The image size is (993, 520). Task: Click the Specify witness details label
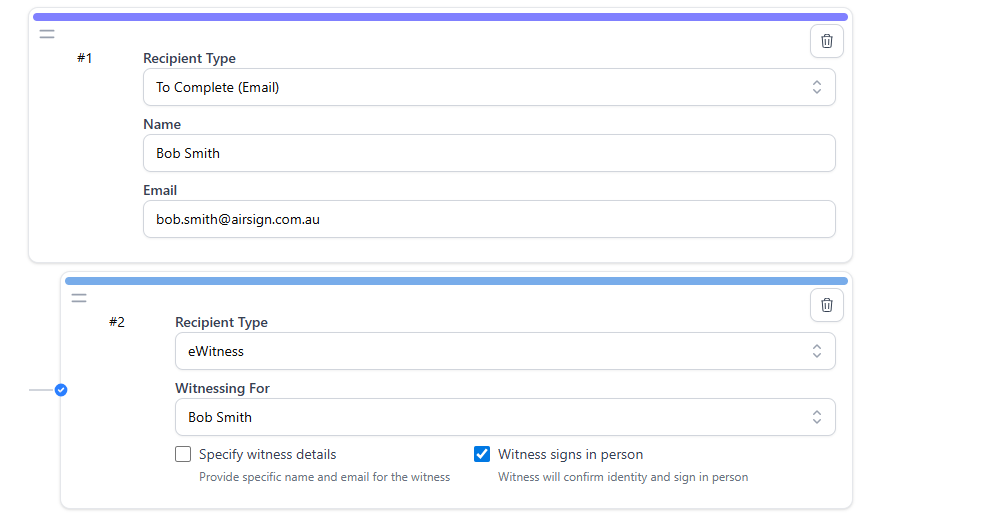[x=267, y=454]
